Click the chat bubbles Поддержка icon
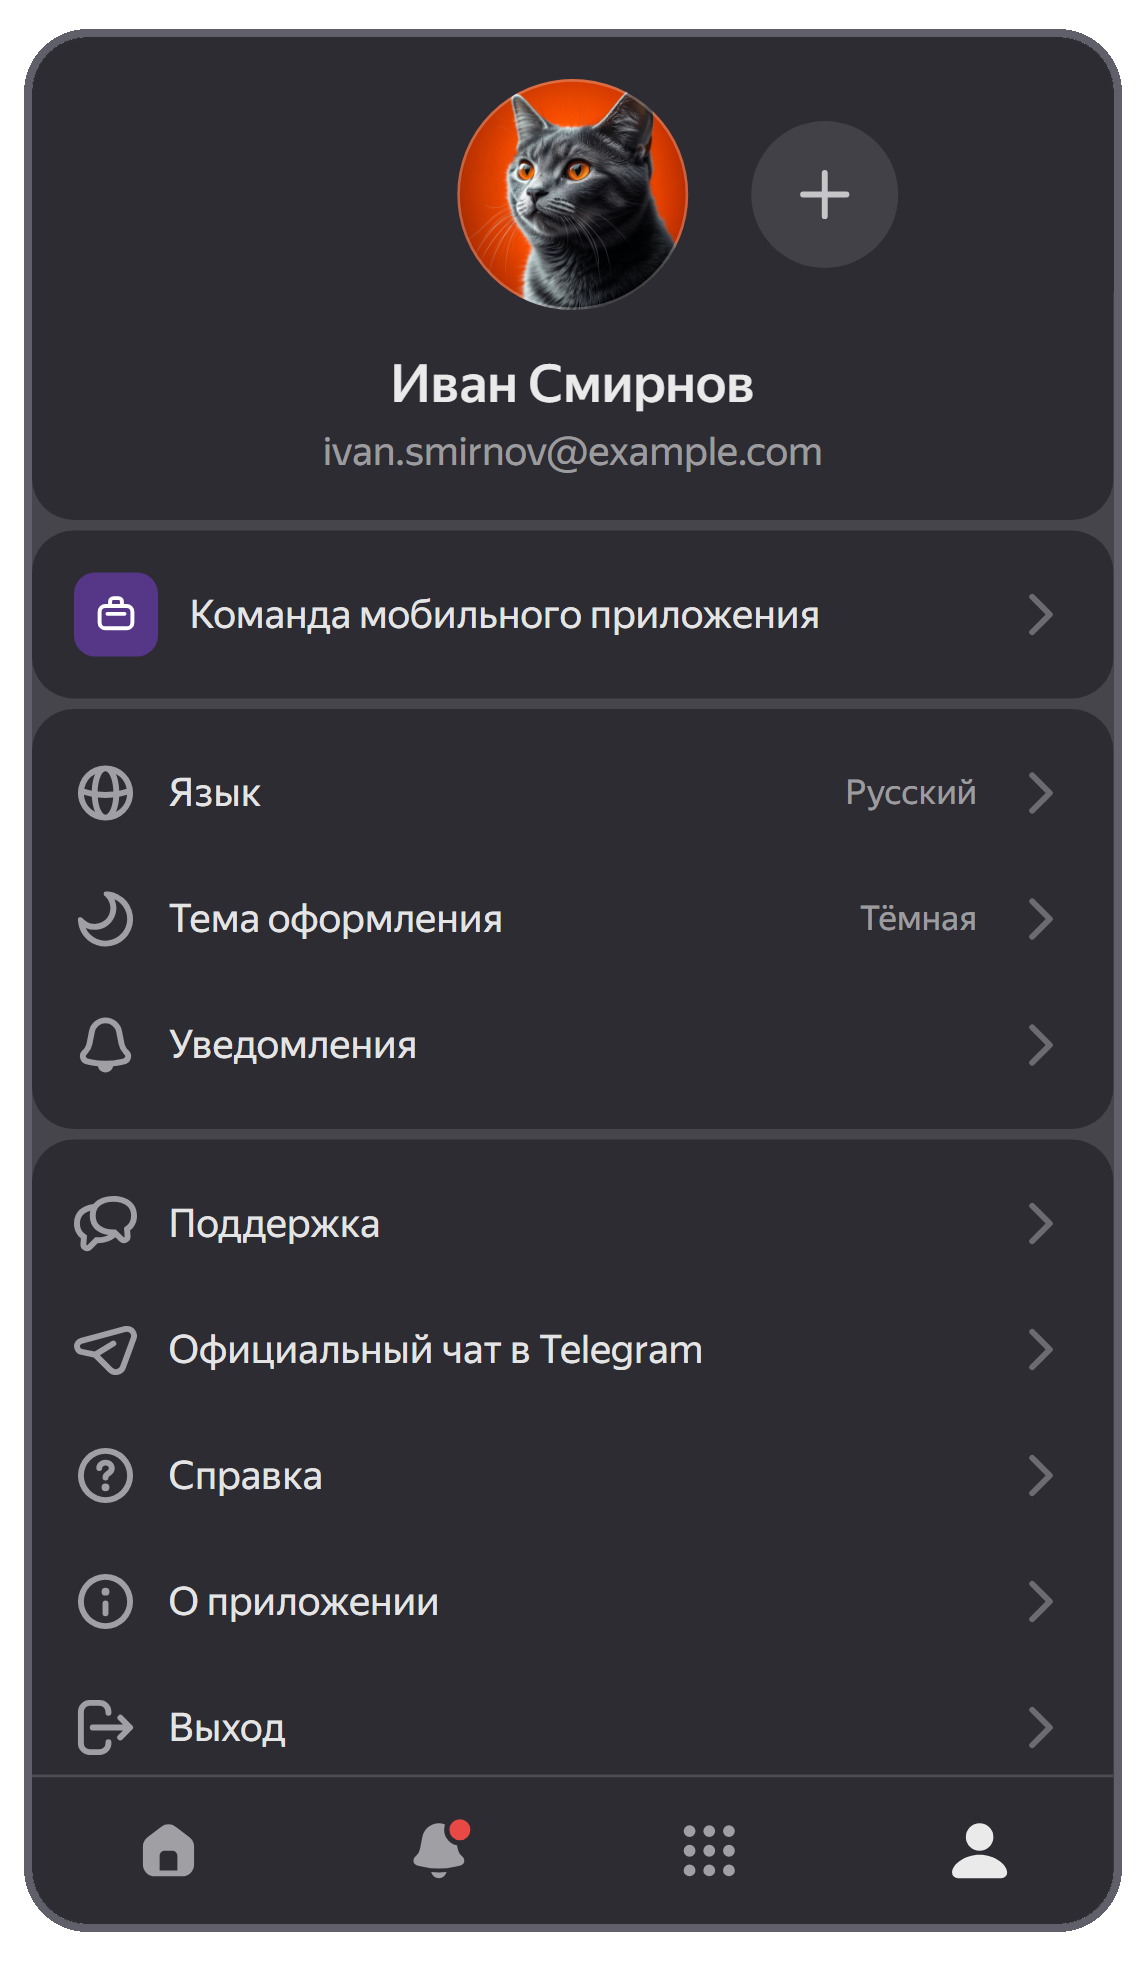The image size is (1146, 1961). click(105, 1223)
